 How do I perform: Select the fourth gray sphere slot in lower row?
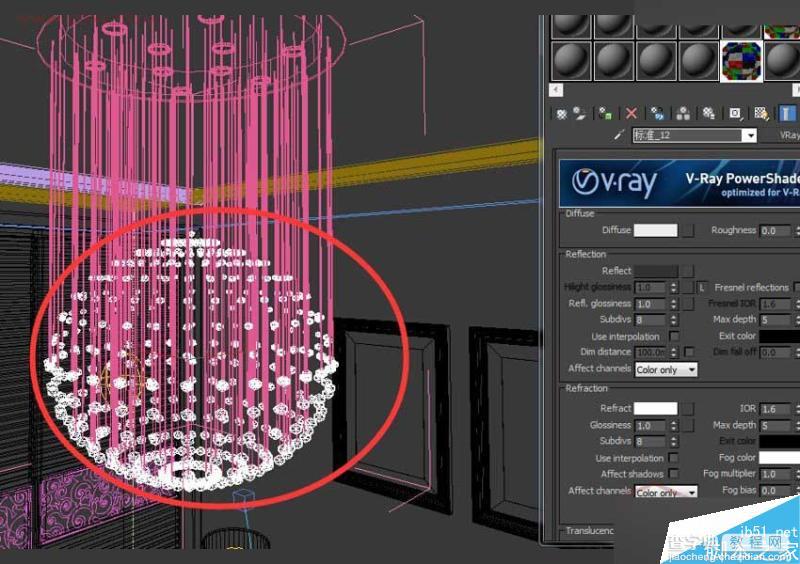pos(698,62)
